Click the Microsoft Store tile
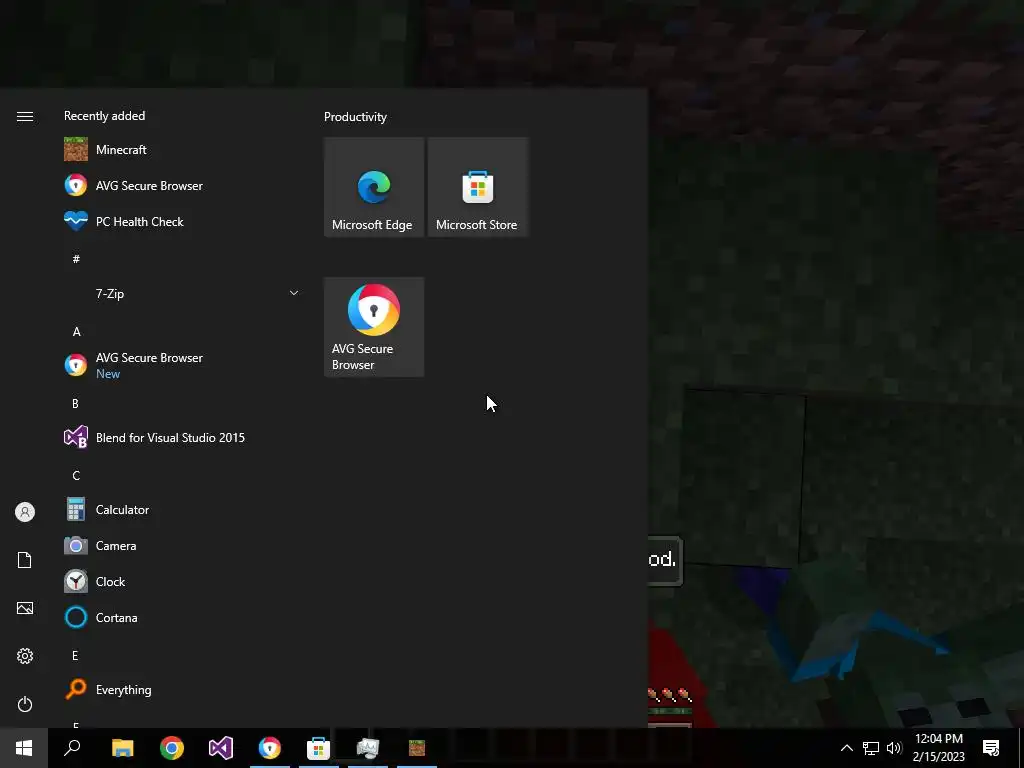This screenshot has height=768, width=1024. point(477,187)
